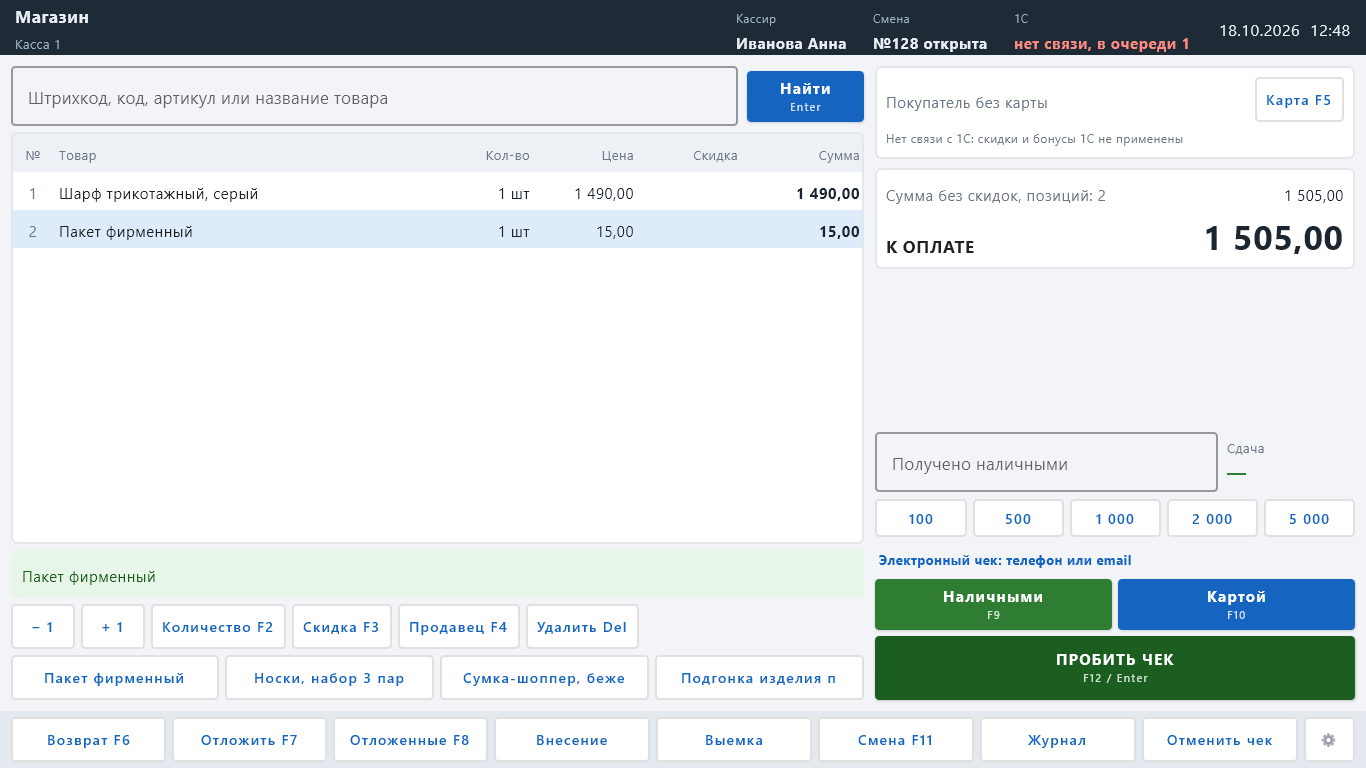Click the price cell 1 490,00 in Цена column

click(x=604, y=194)
